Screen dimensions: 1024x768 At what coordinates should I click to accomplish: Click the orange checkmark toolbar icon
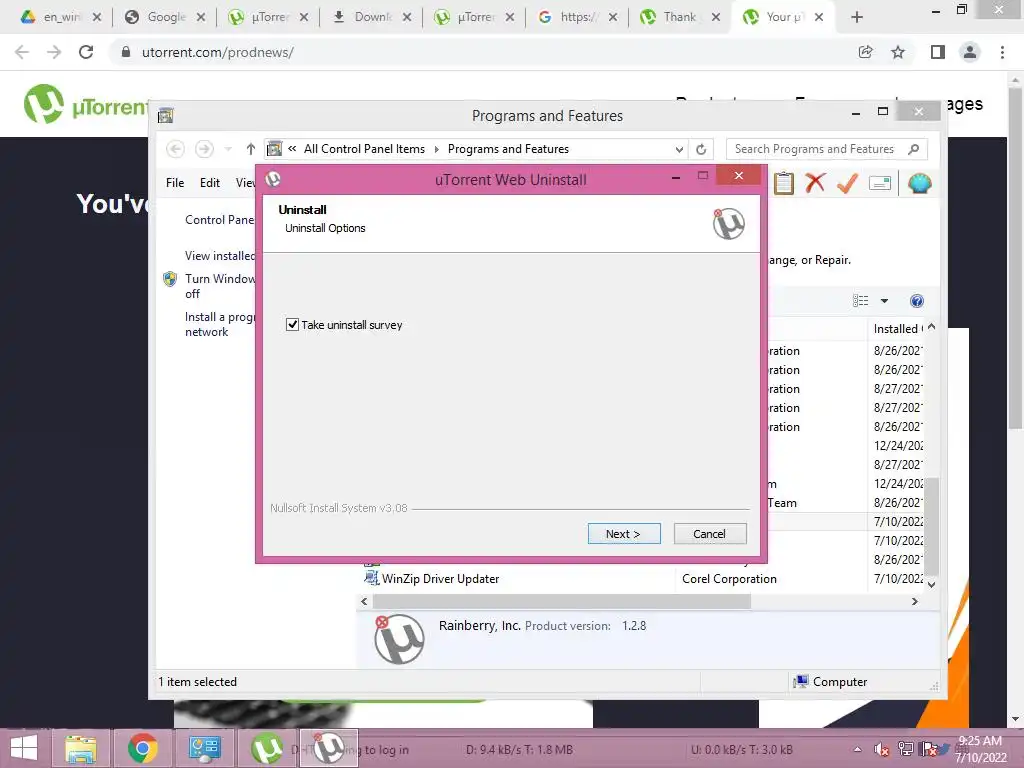click(848, 183)
